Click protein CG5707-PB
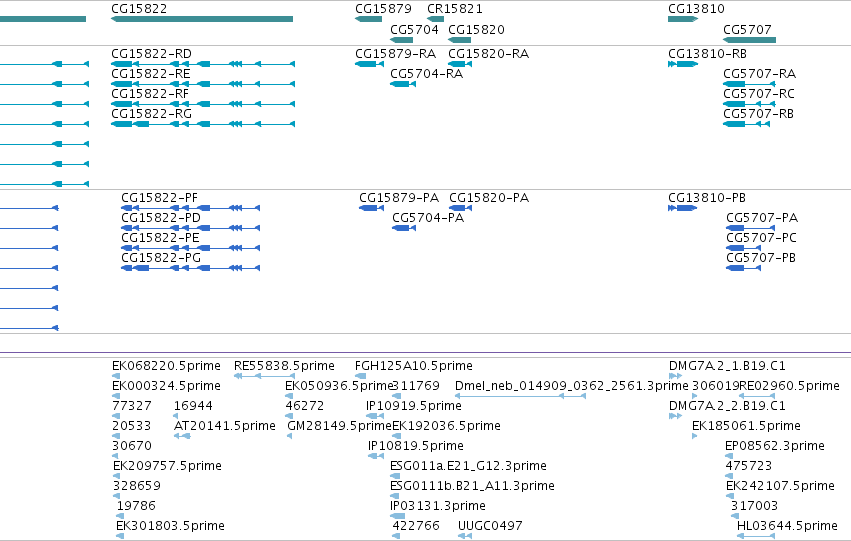The width and height of the screenshot is (851, 541). pos(744,268)
